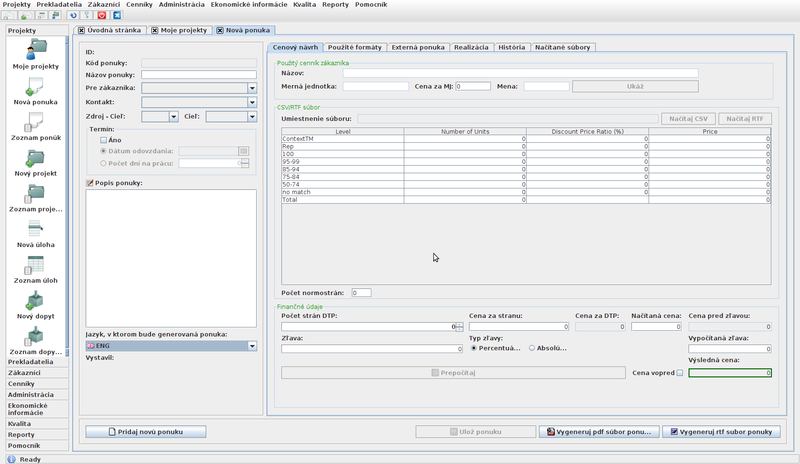Click the Výsledná cena field
800x464 pixels.
[730, 373]
